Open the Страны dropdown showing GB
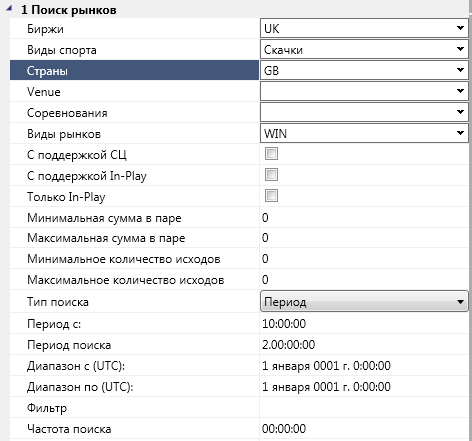 point(364,70)
